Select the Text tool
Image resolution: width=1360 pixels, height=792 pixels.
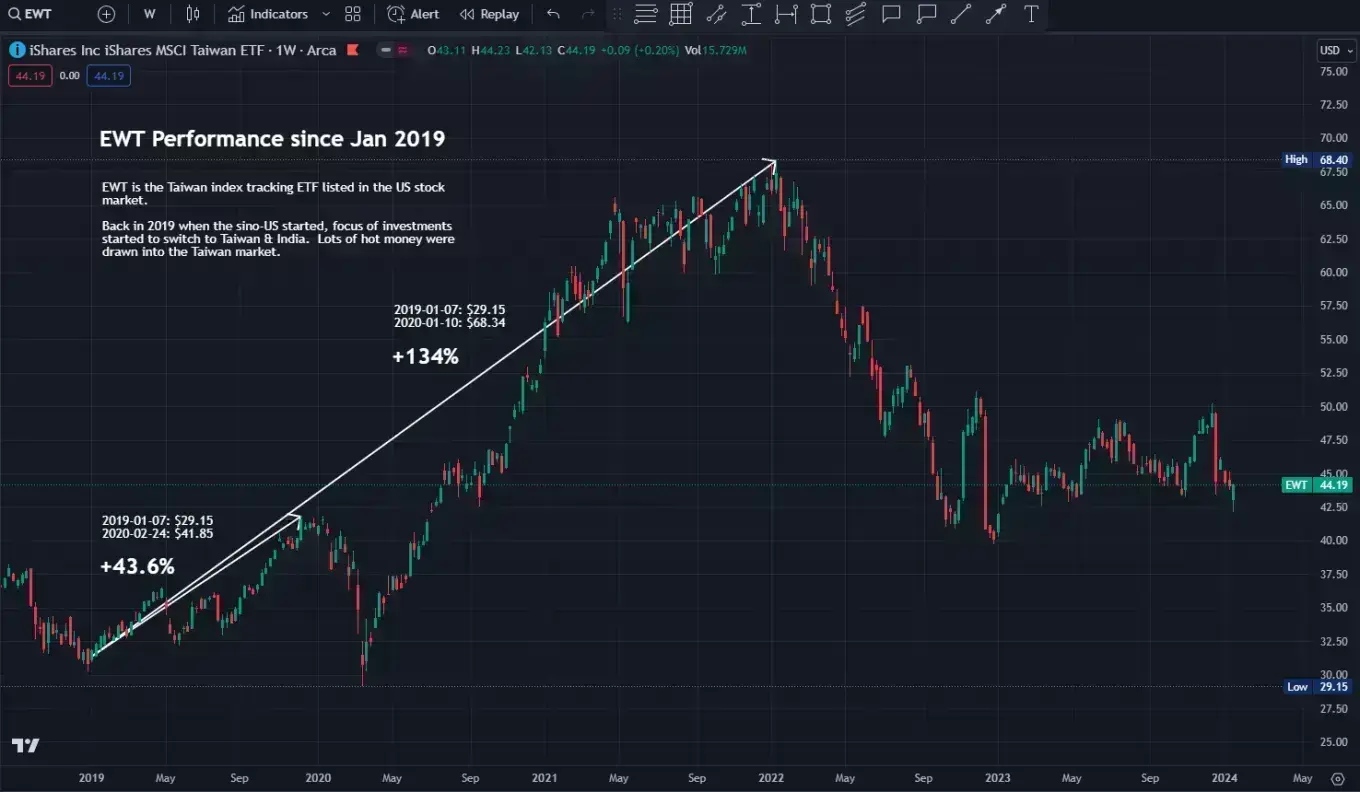pyautogui.click(x=1031, y=14)
